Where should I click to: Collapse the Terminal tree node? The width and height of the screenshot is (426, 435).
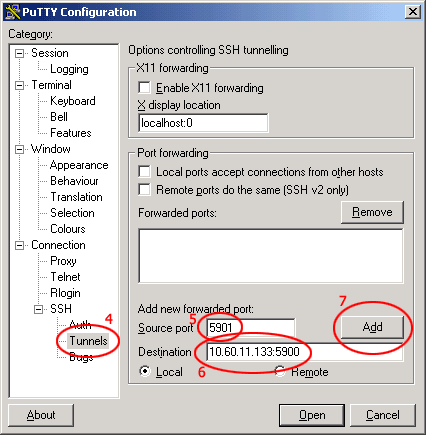pos(20,85)
